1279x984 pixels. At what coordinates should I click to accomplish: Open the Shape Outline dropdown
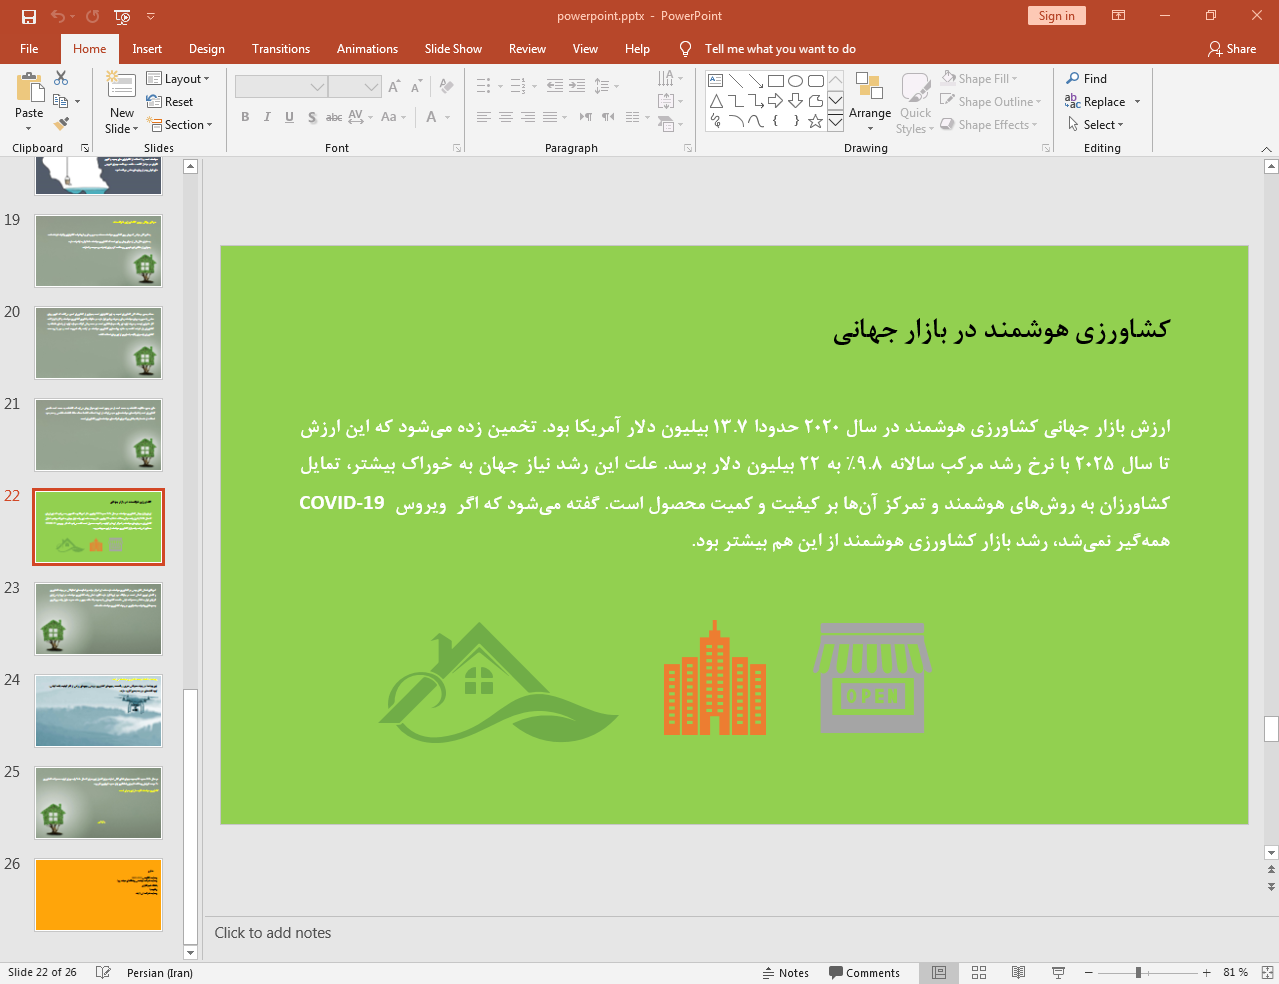pos(991,101)
